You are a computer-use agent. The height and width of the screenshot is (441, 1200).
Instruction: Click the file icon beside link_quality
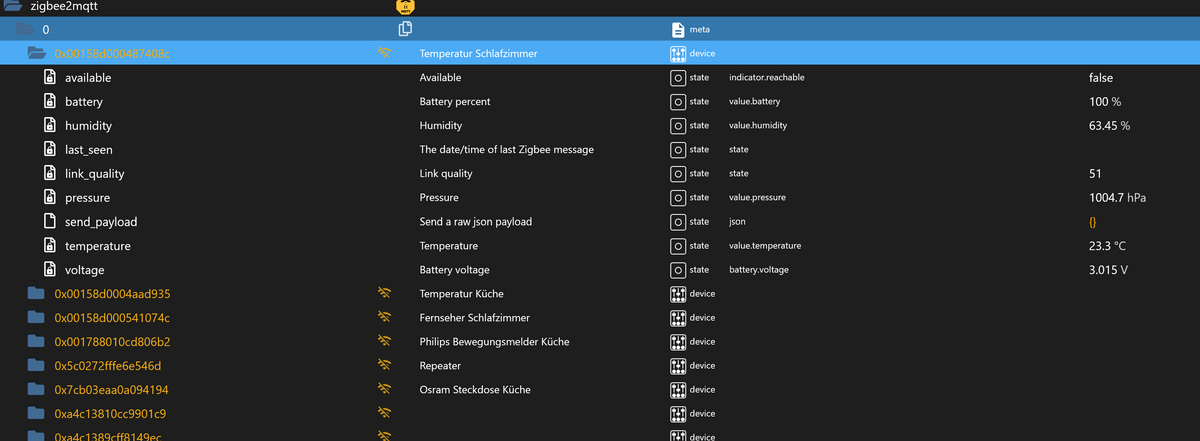tap(49, 173)
